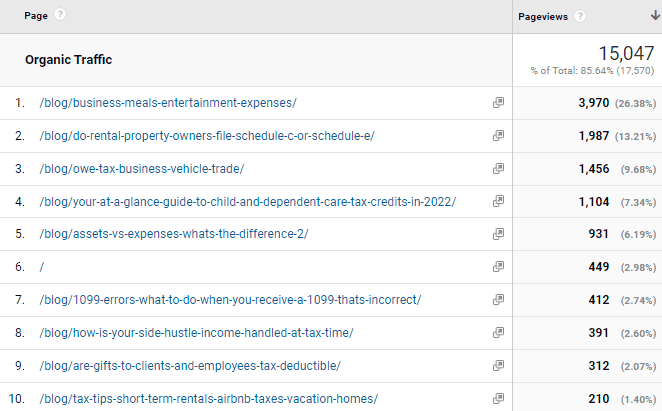Click popup icon for side-hustle-income row
Image resolution: width=662 pixels, height=411 pixels.
(x=498, y=333)
